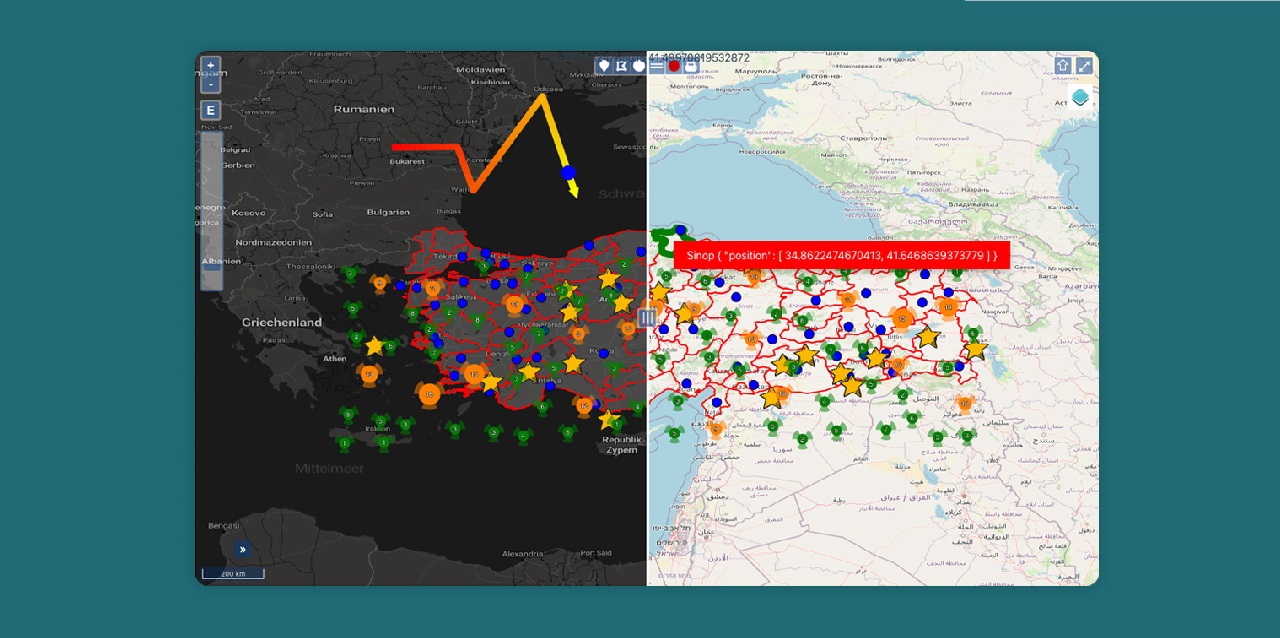
Task: Click the yellow arrowhead of the gradient line
Action: tap(573, 190)
